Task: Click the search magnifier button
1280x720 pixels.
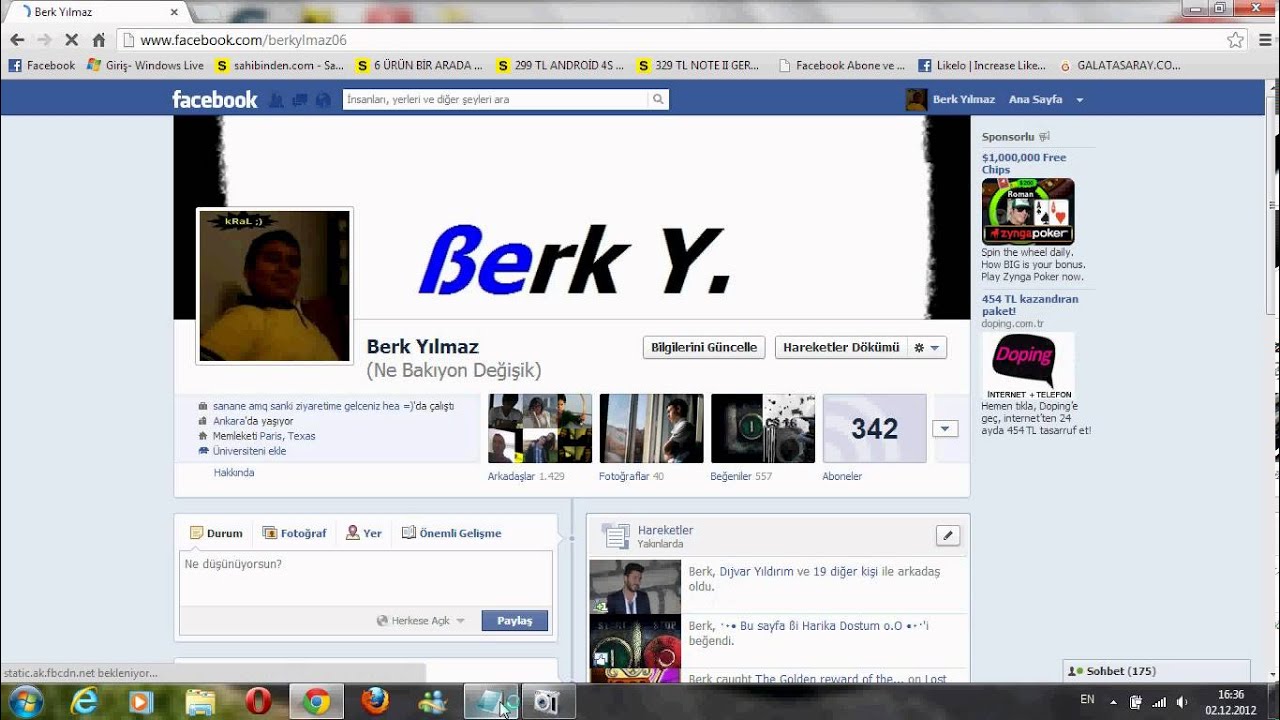Action: tap(658, 99)
